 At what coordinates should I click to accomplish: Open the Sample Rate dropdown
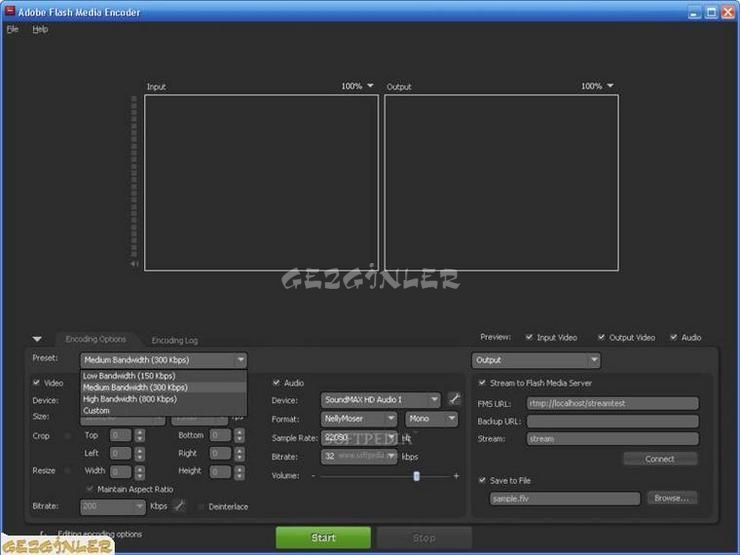[x=359, y=437]
